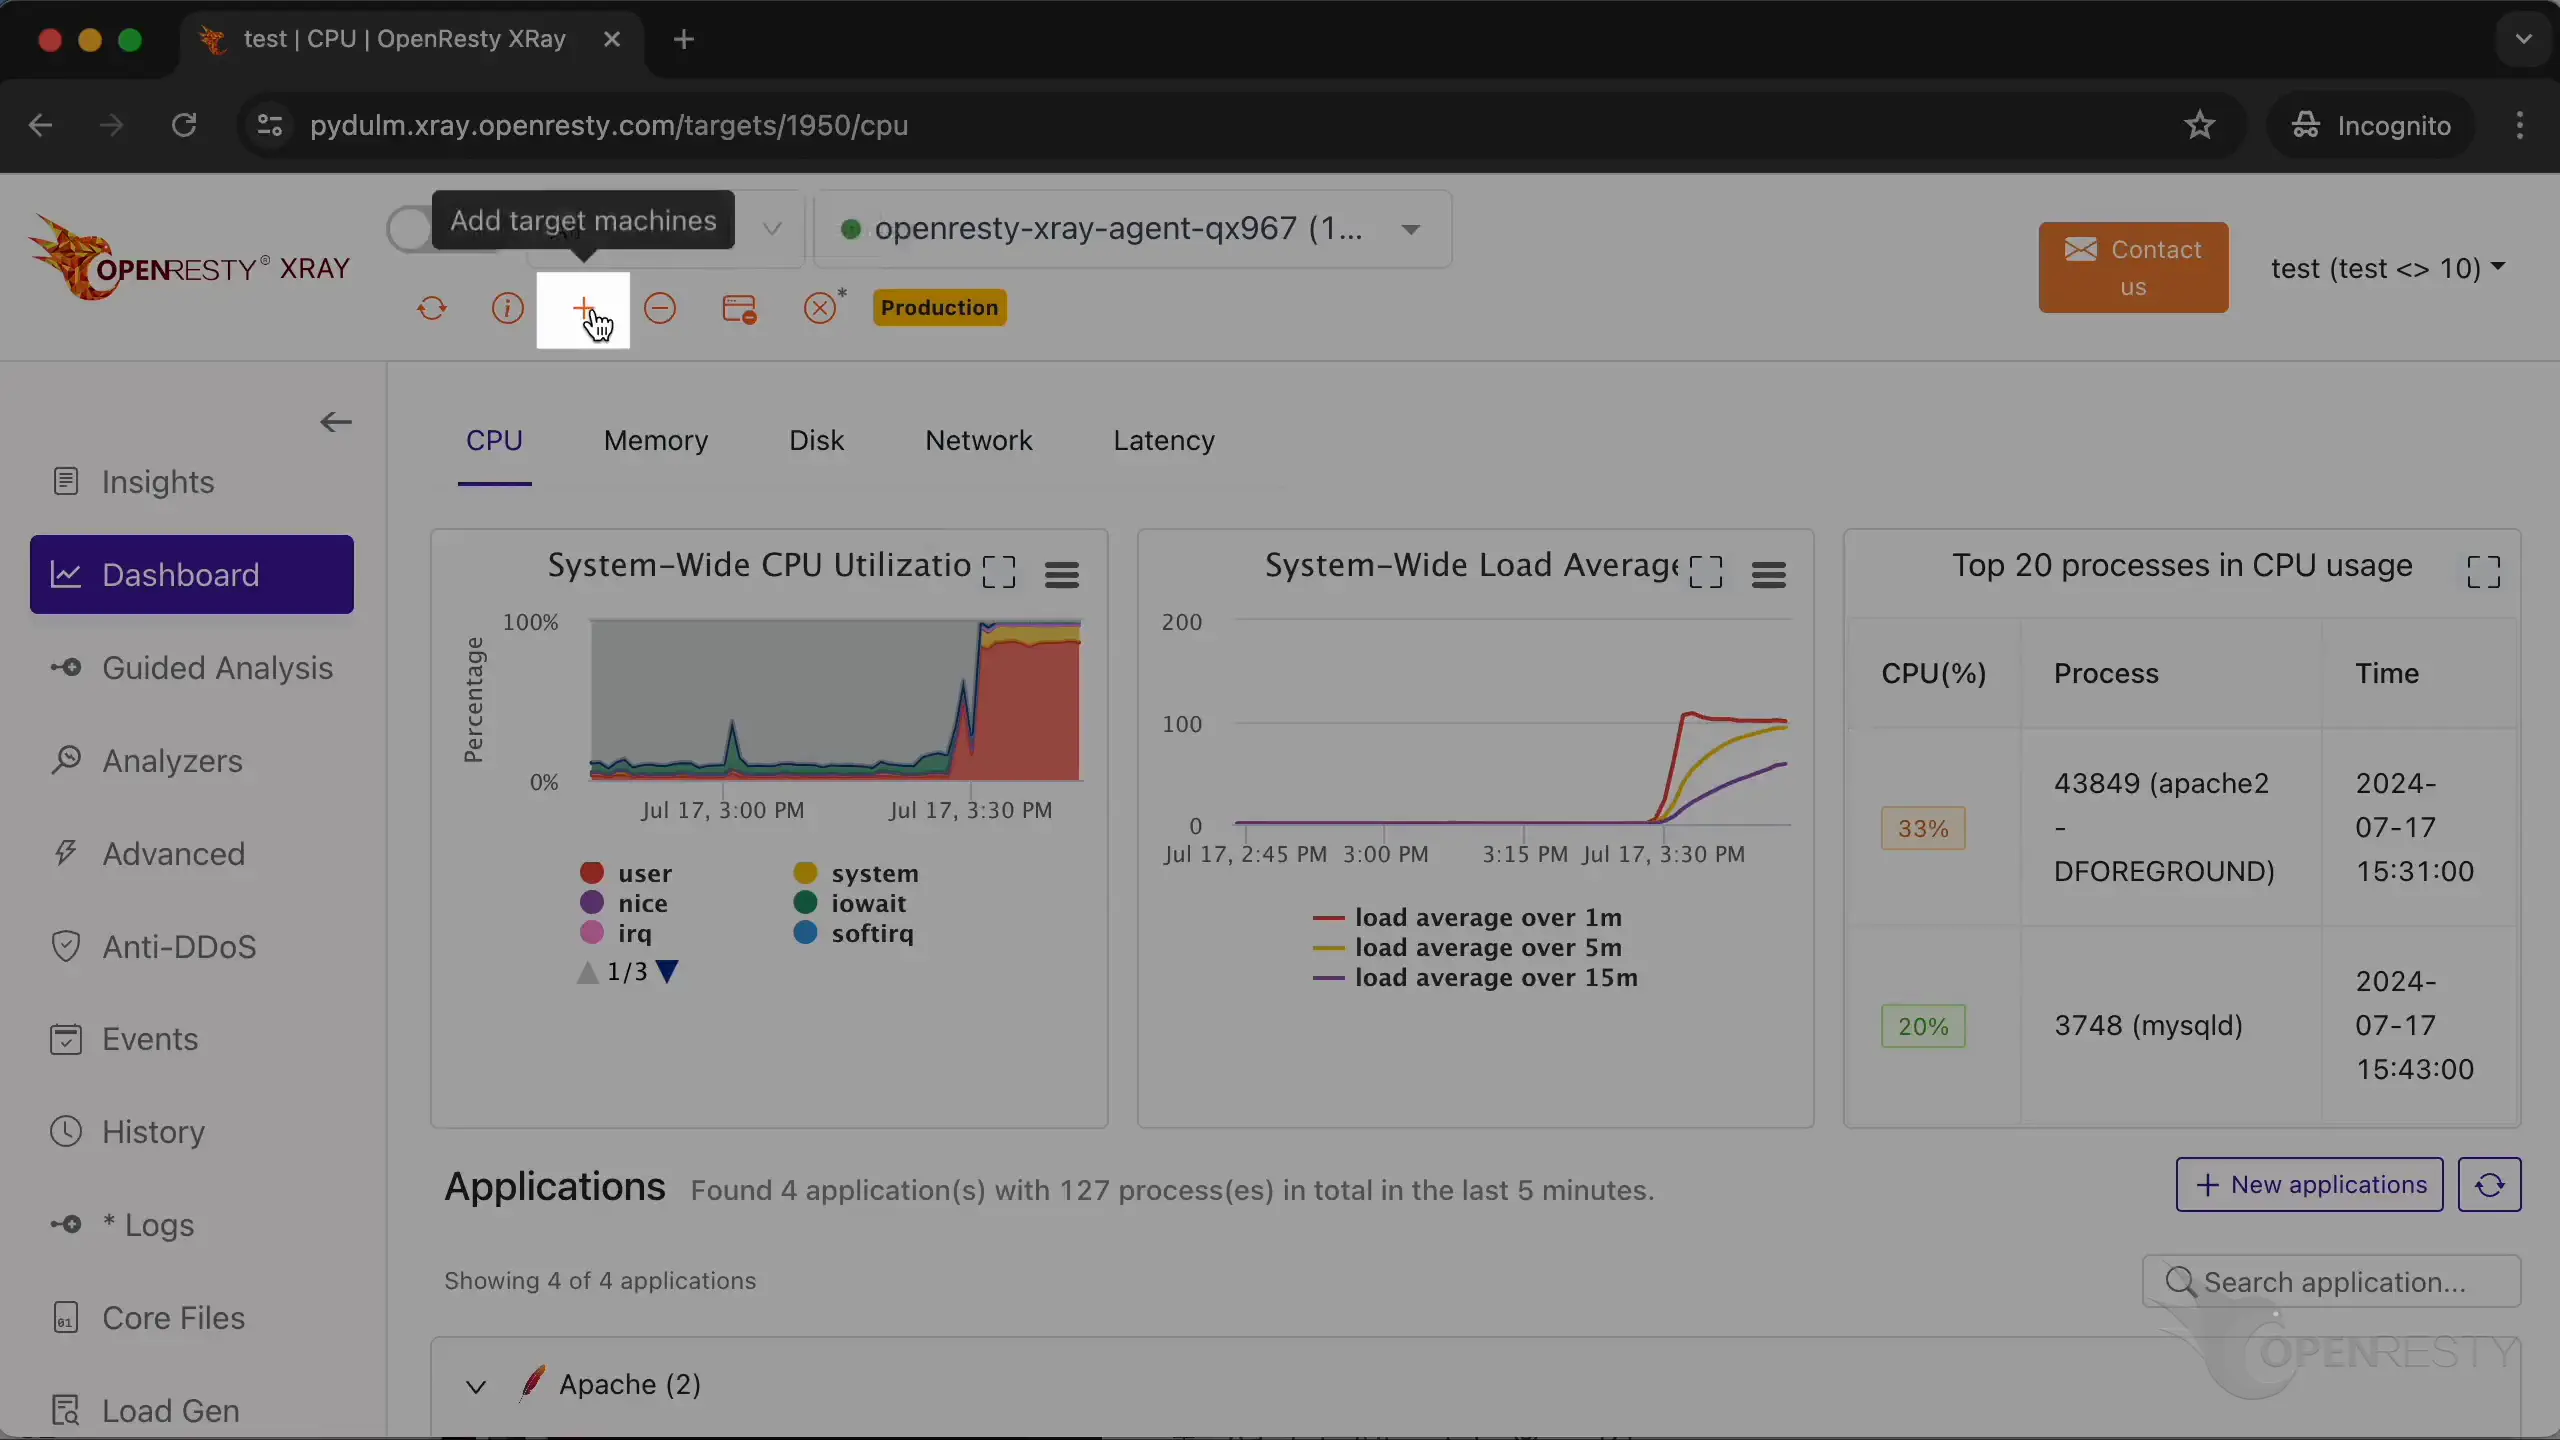Click the Search application input field
The height and width of the screenshot is (1440, 2560).
point(2334,1282)
